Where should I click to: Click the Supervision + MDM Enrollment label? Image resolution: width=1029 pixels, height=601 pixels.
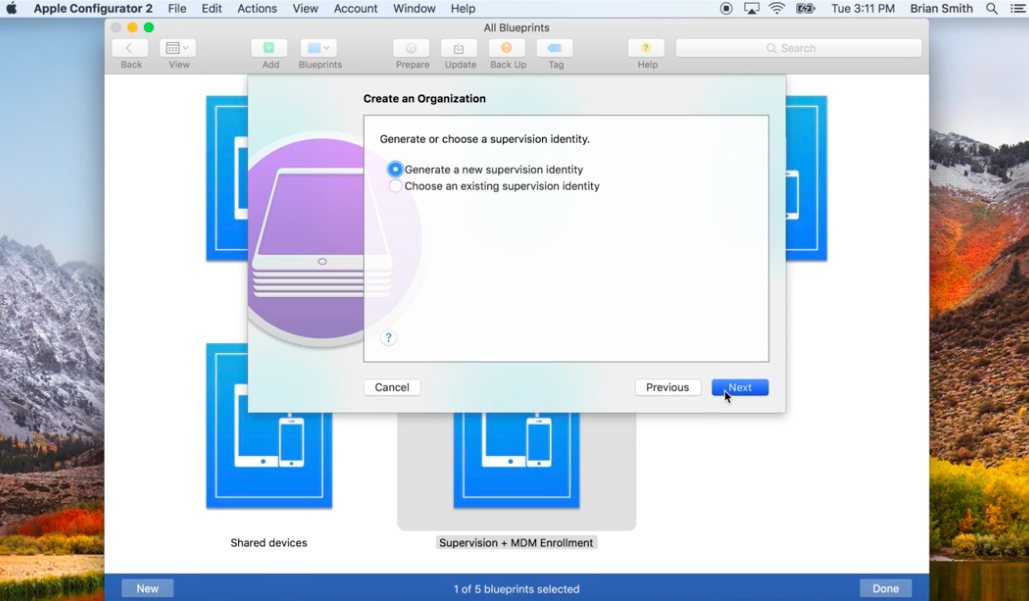[516, 543]
